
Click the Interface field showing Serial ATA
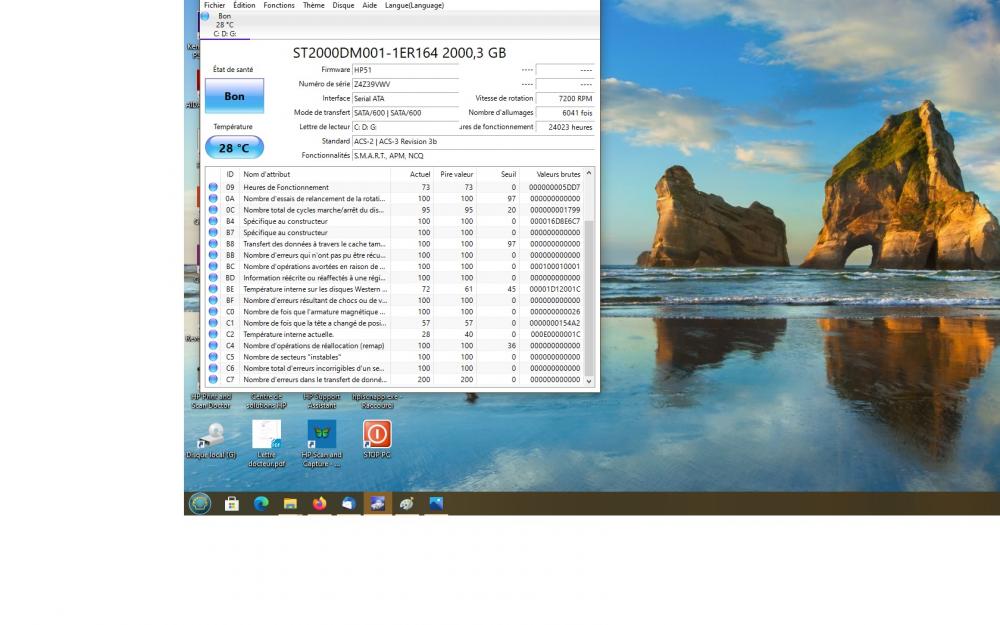[x=406, y=99]
